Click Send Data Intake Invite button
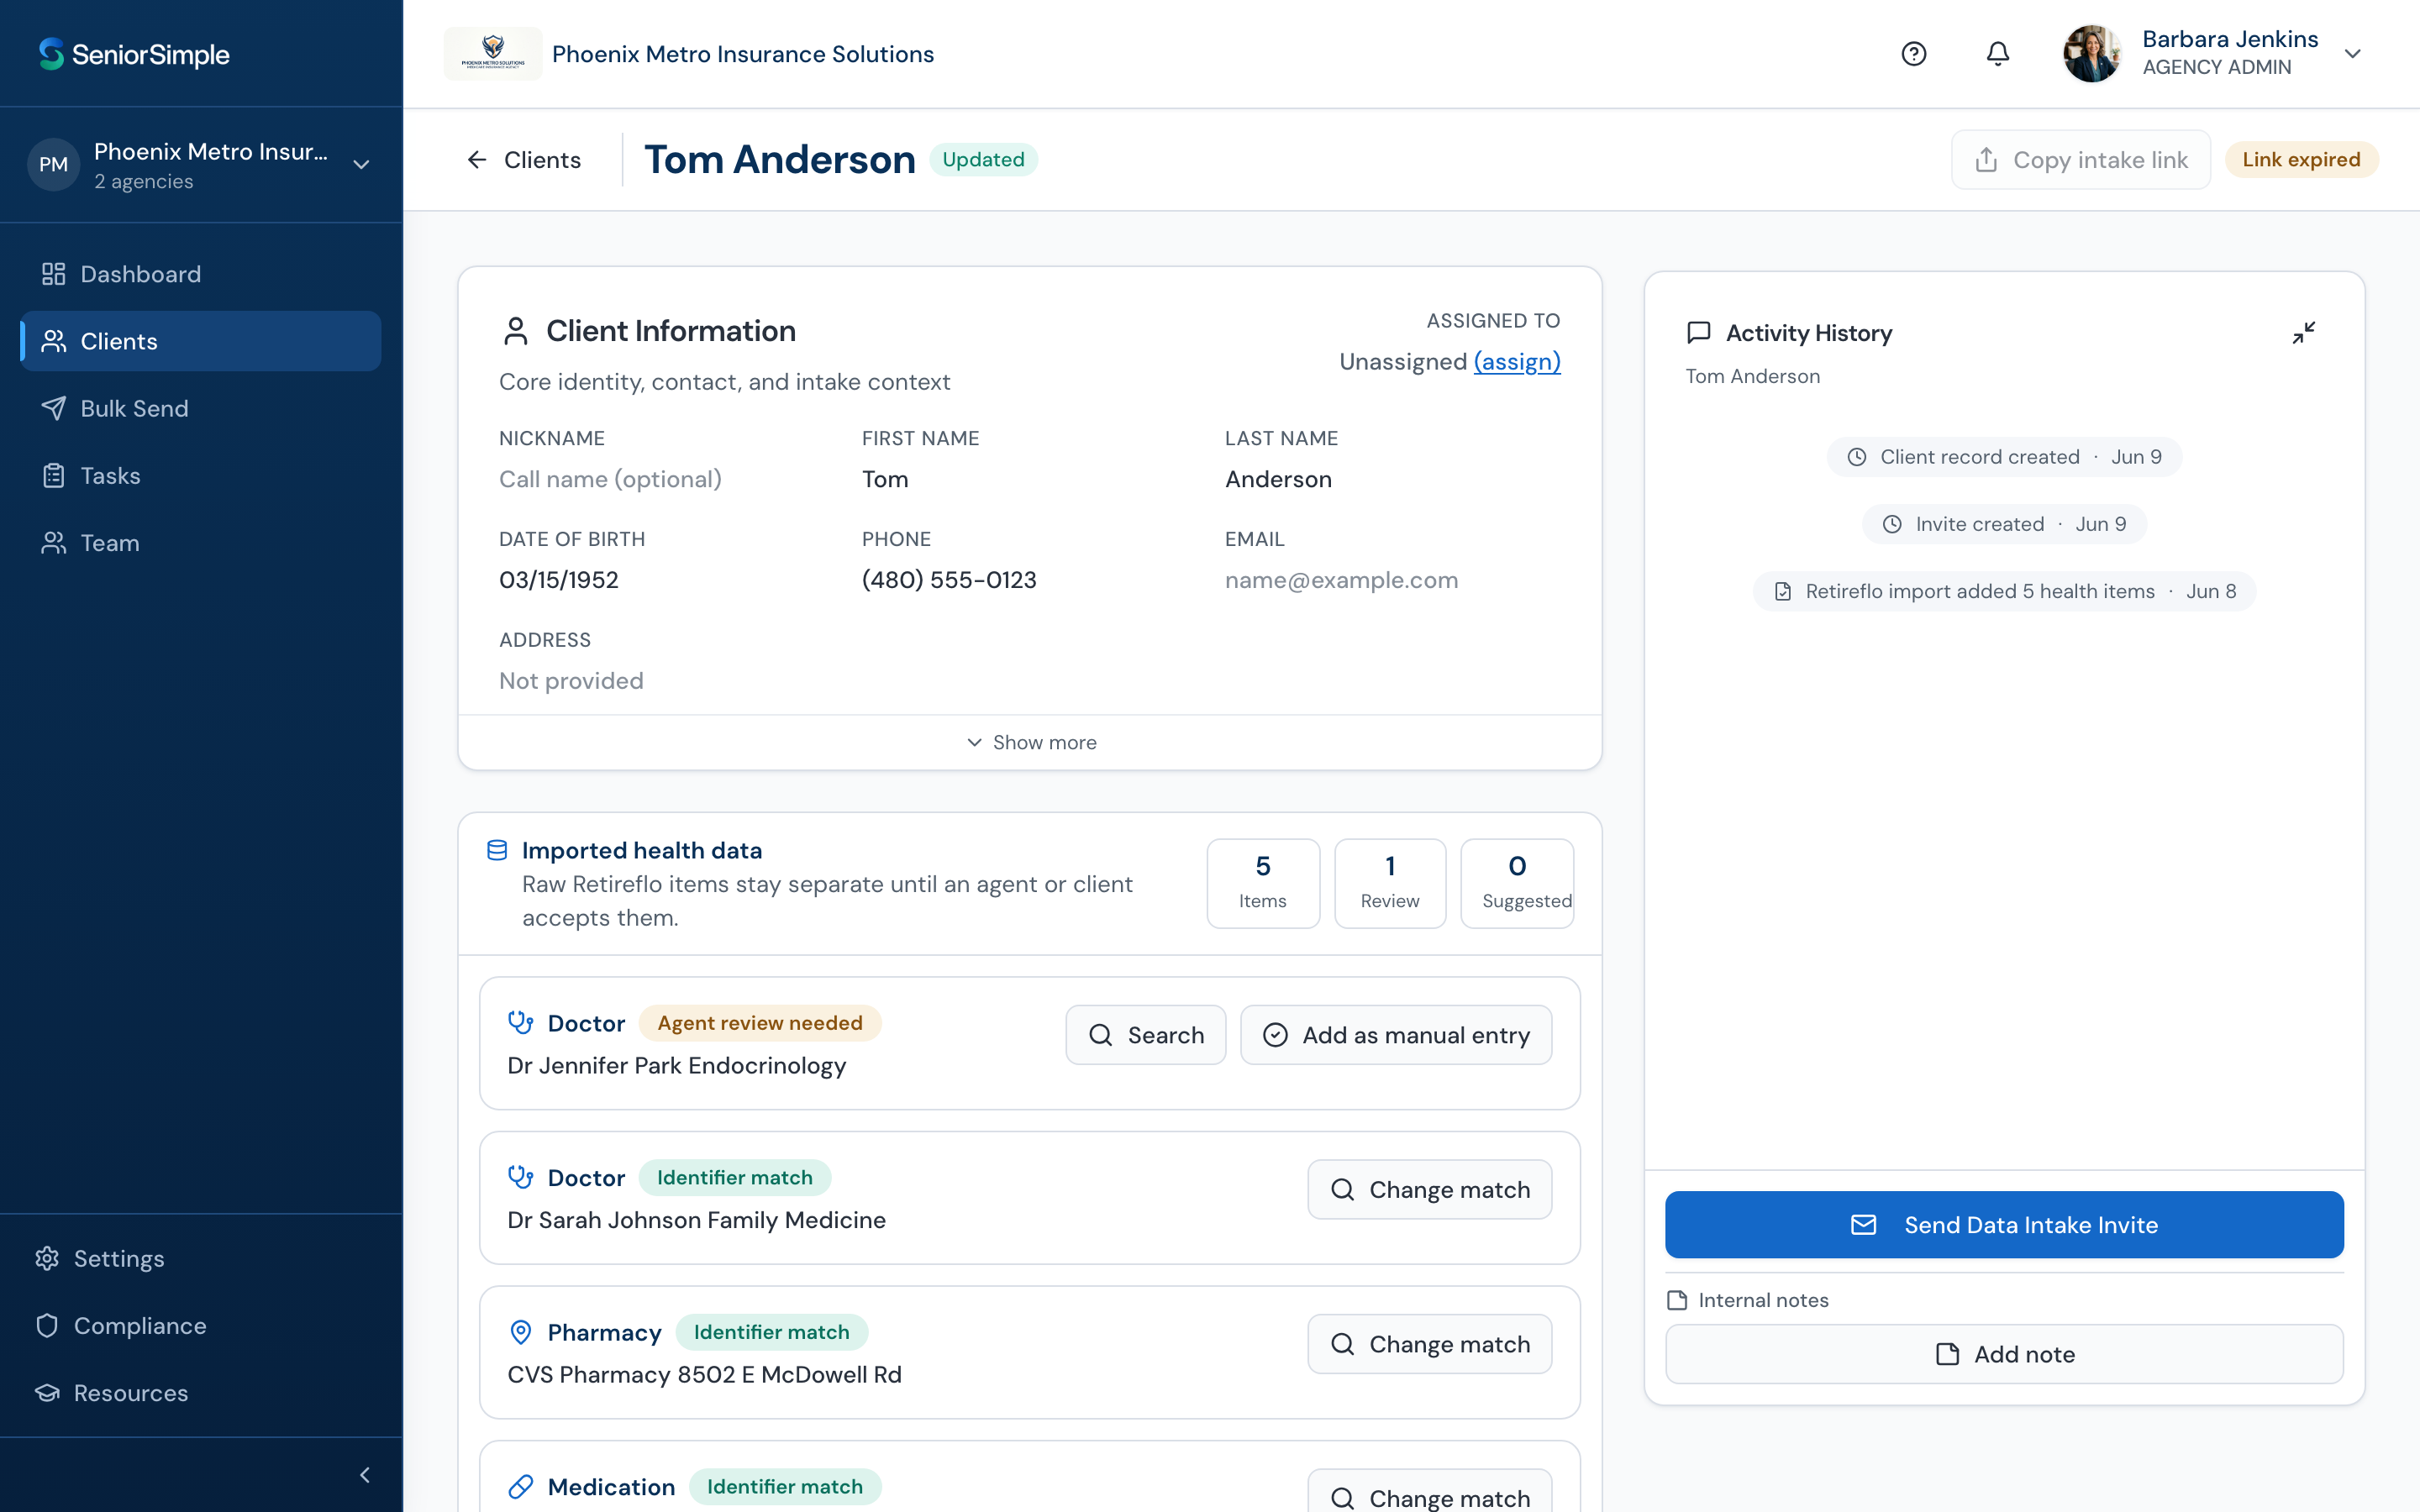 [2004, 1225]
